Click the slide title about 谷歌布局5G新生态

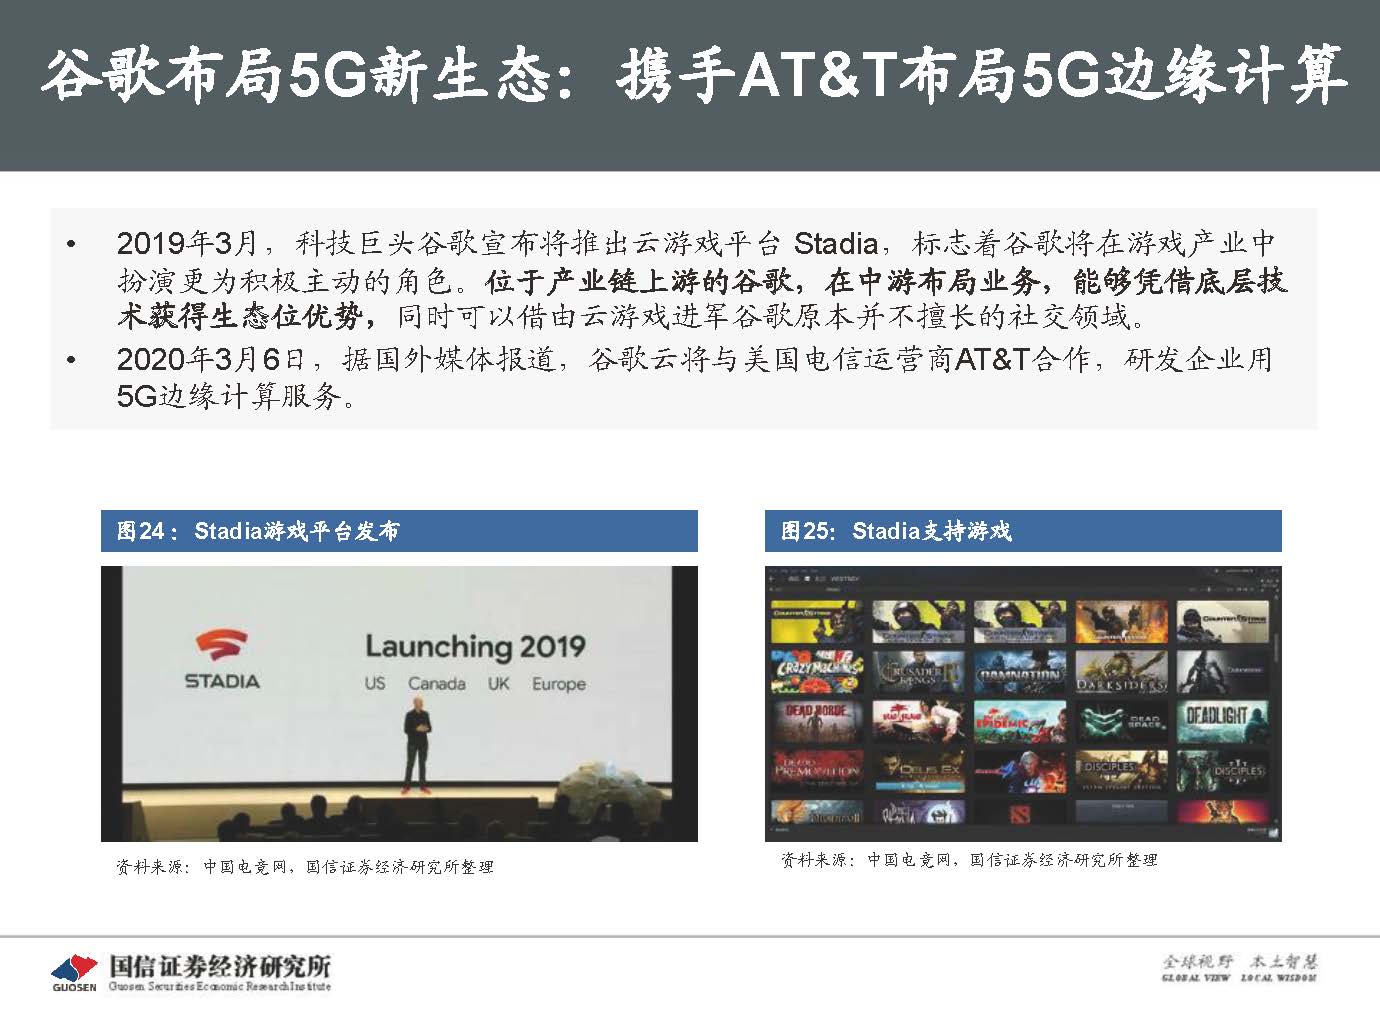[690, 75]
